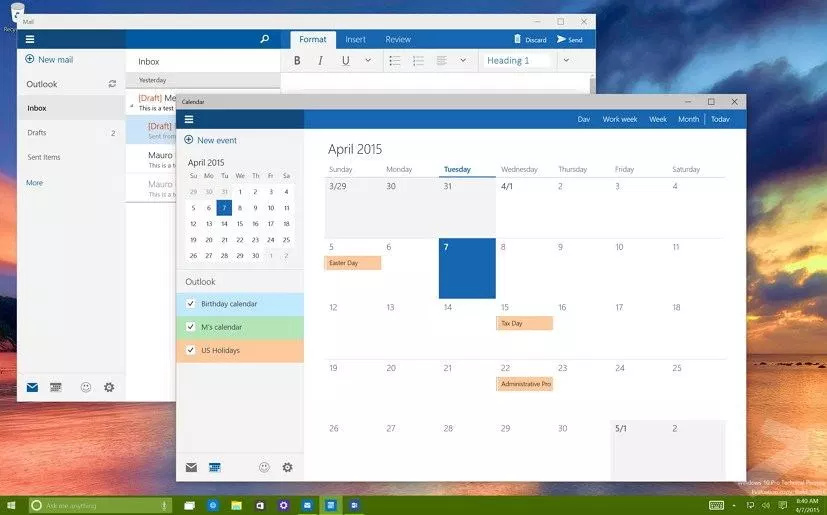Jump to Today in calendar
This screenshot has height=515, width=827.
pos(720,119)
